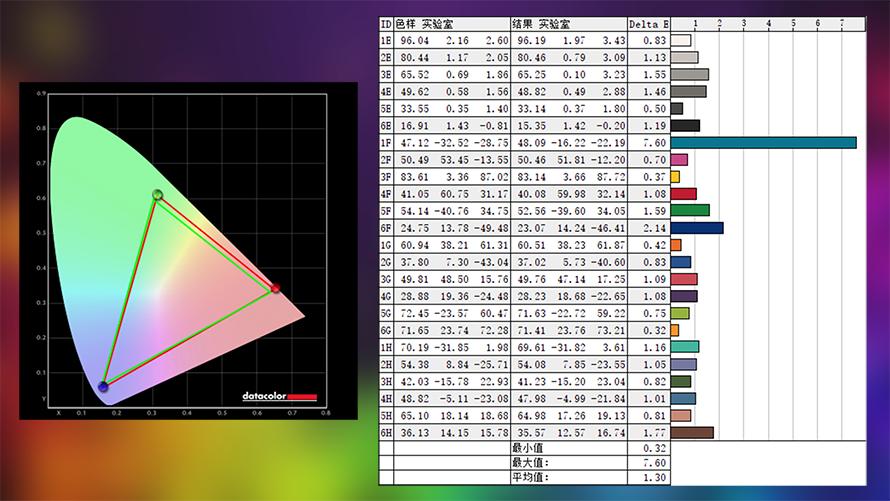The width and height of the screenshot is (890, 501).
Task: Select the medium gray bar in row 3E
Action: pos(690,74)
